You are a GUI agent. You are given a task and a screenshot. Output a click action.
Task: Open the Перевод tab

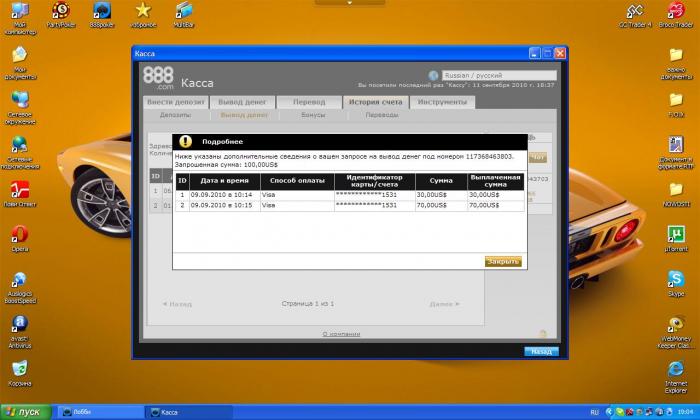pyautogui.click(x=309, y=102)
